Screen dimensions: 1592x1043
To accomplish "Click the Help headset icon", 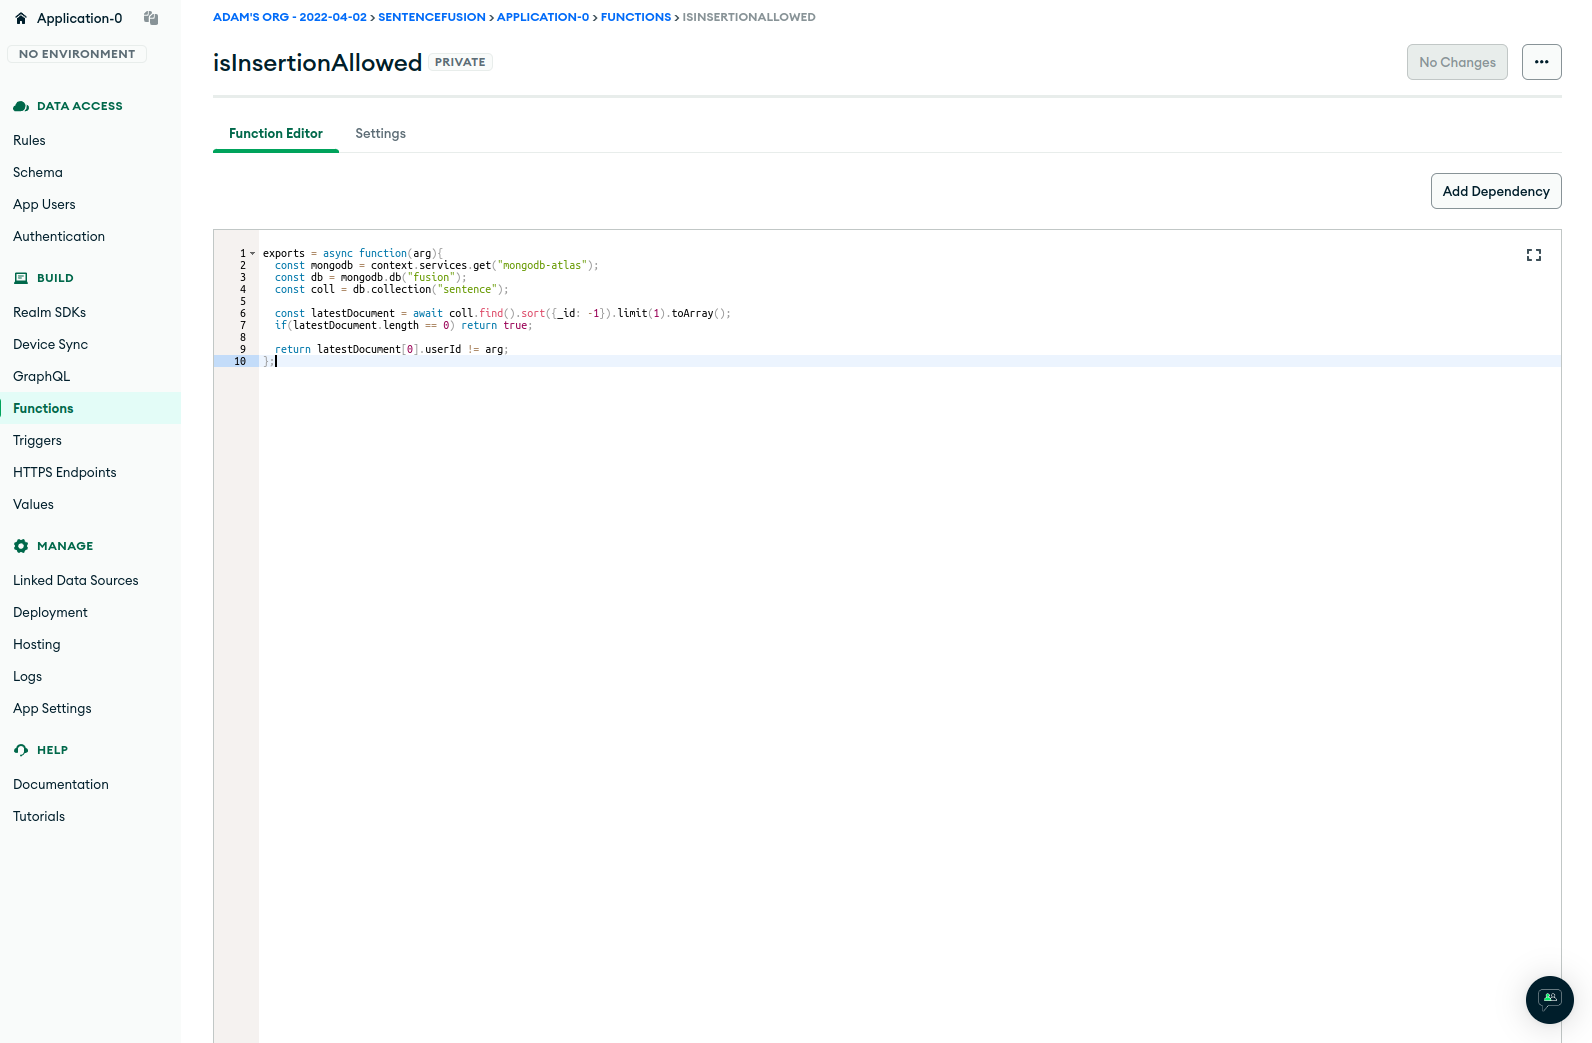I will coord(21,750).
